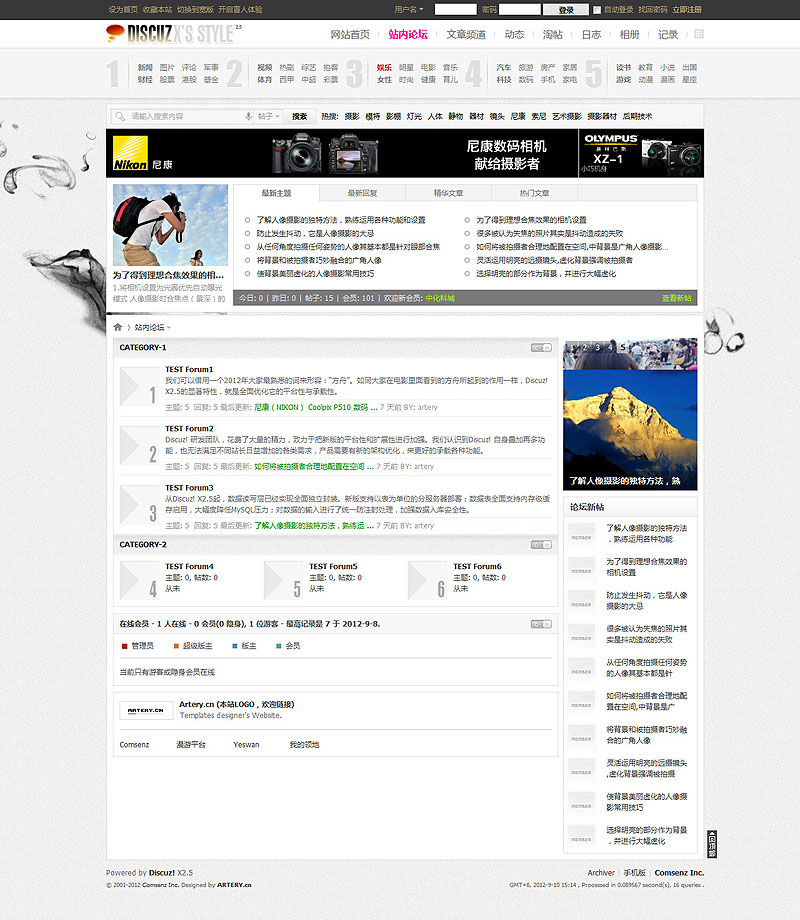Click the 找回密码 link
The height and width of the screenshot is (920, 800).
(x=653, y=9)
